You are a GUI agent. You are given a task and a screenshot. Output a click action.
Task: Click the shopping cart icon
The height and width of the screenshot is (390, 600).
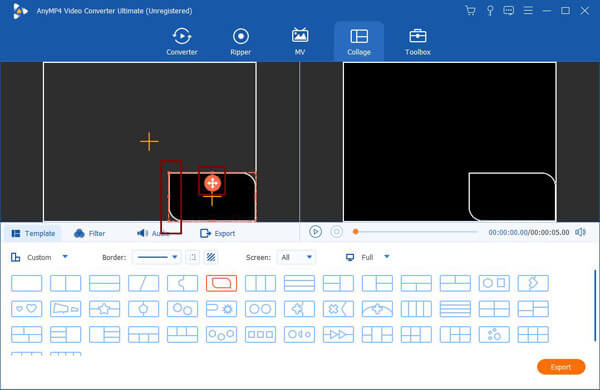470,10
